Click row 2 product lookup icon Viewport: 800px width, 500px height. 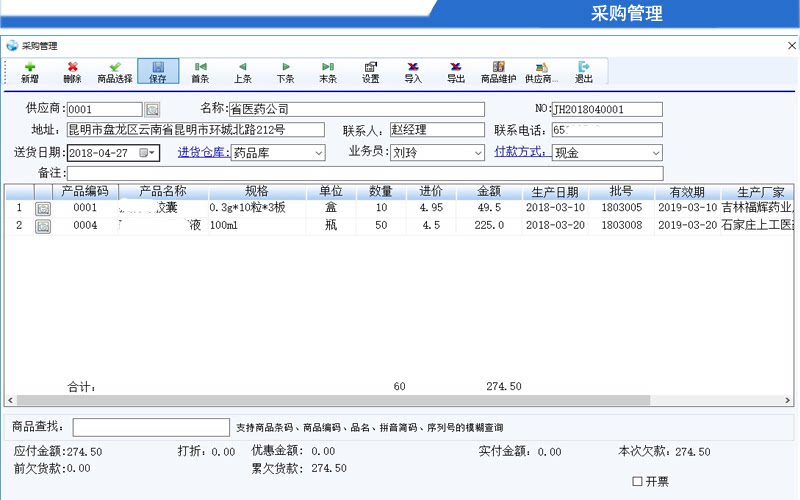click(x=43, y=226)
